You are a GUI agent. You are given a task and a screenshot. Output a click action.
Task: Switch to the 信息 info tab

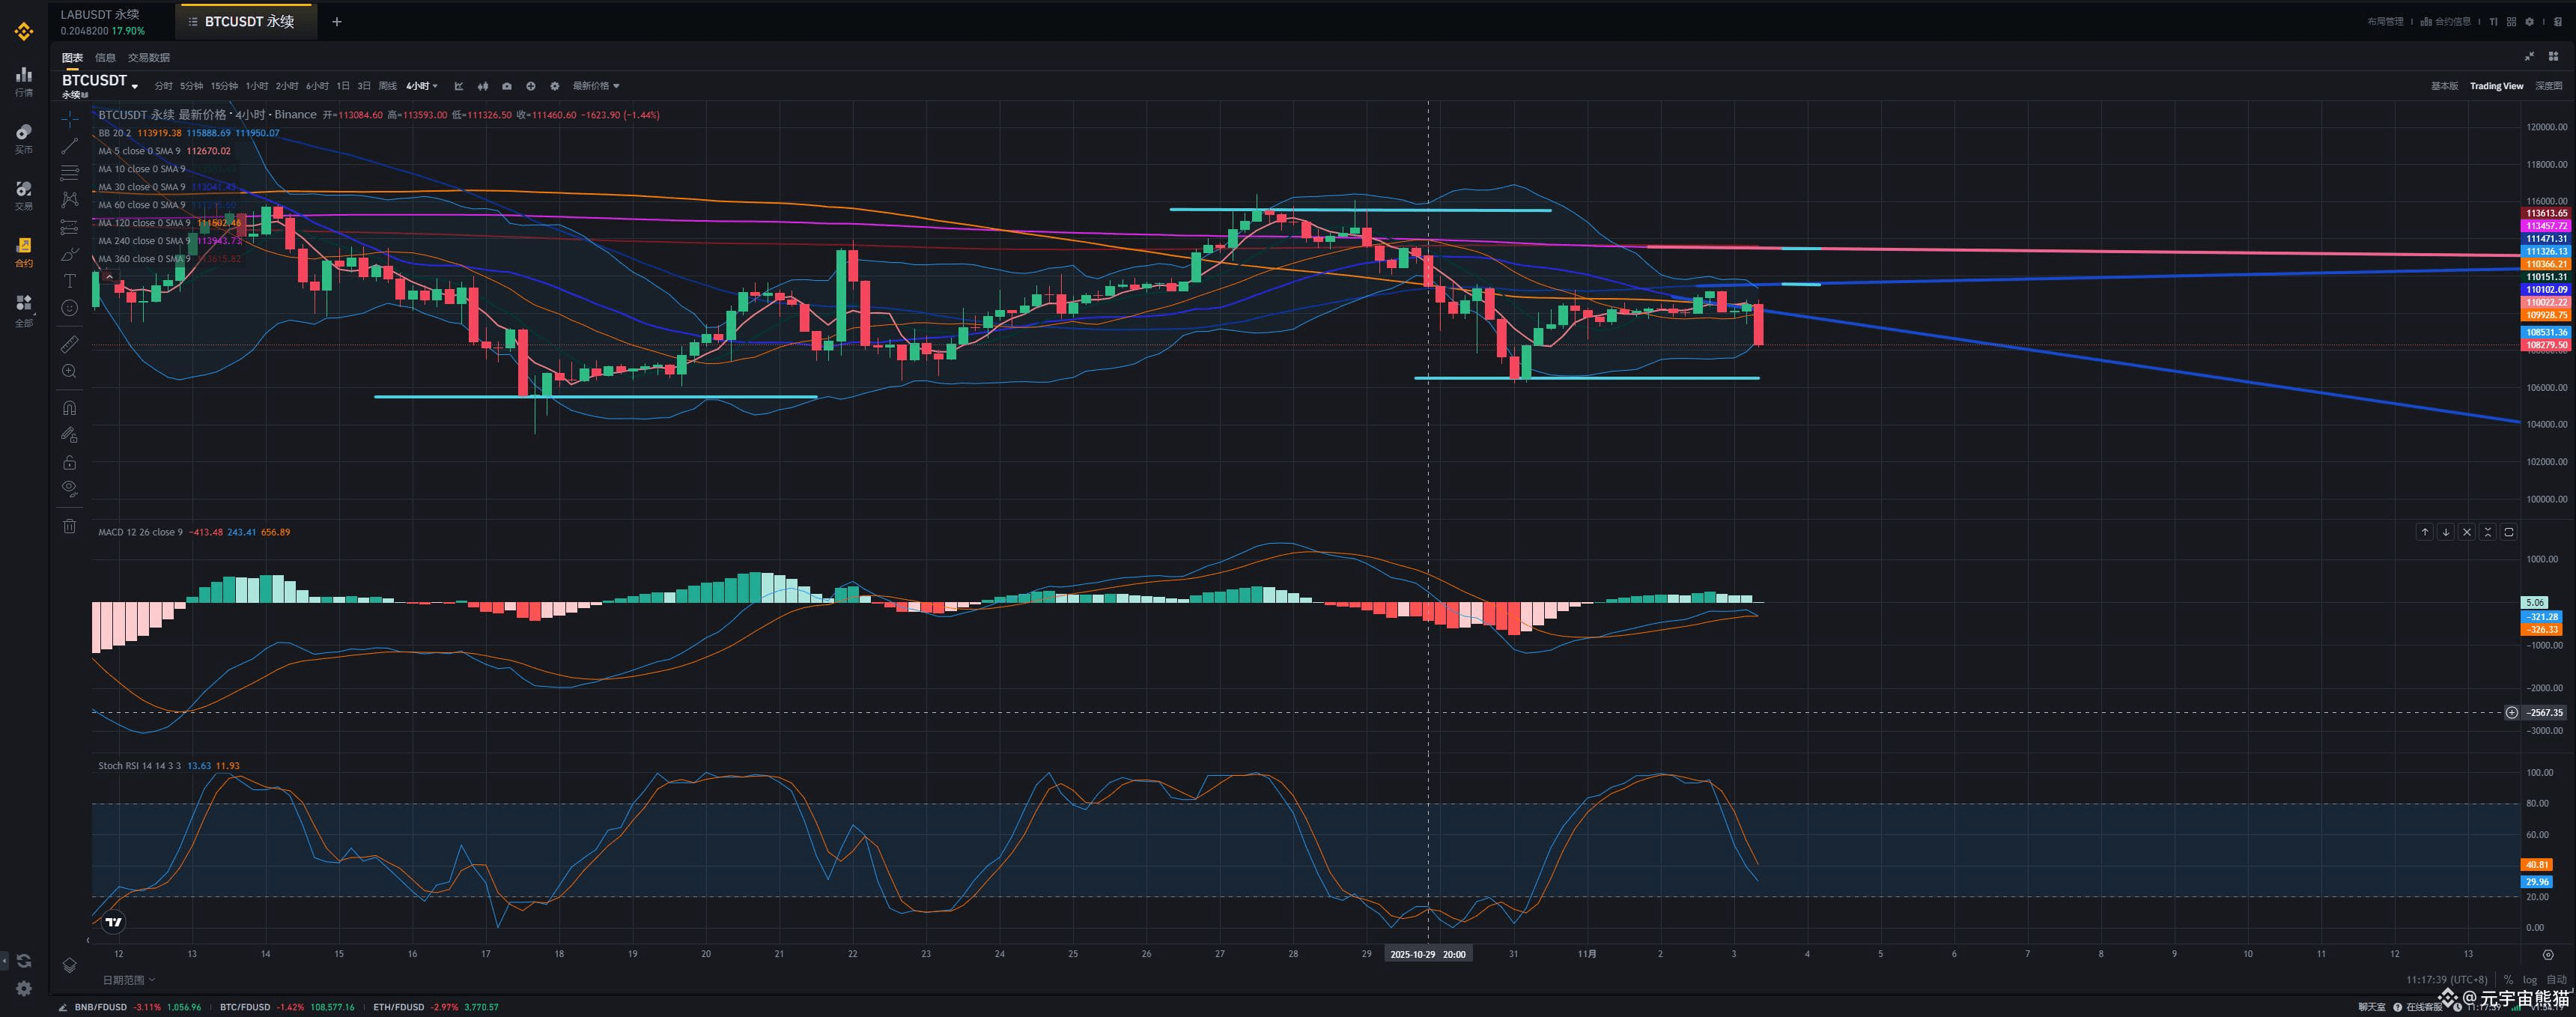[105, 57]
